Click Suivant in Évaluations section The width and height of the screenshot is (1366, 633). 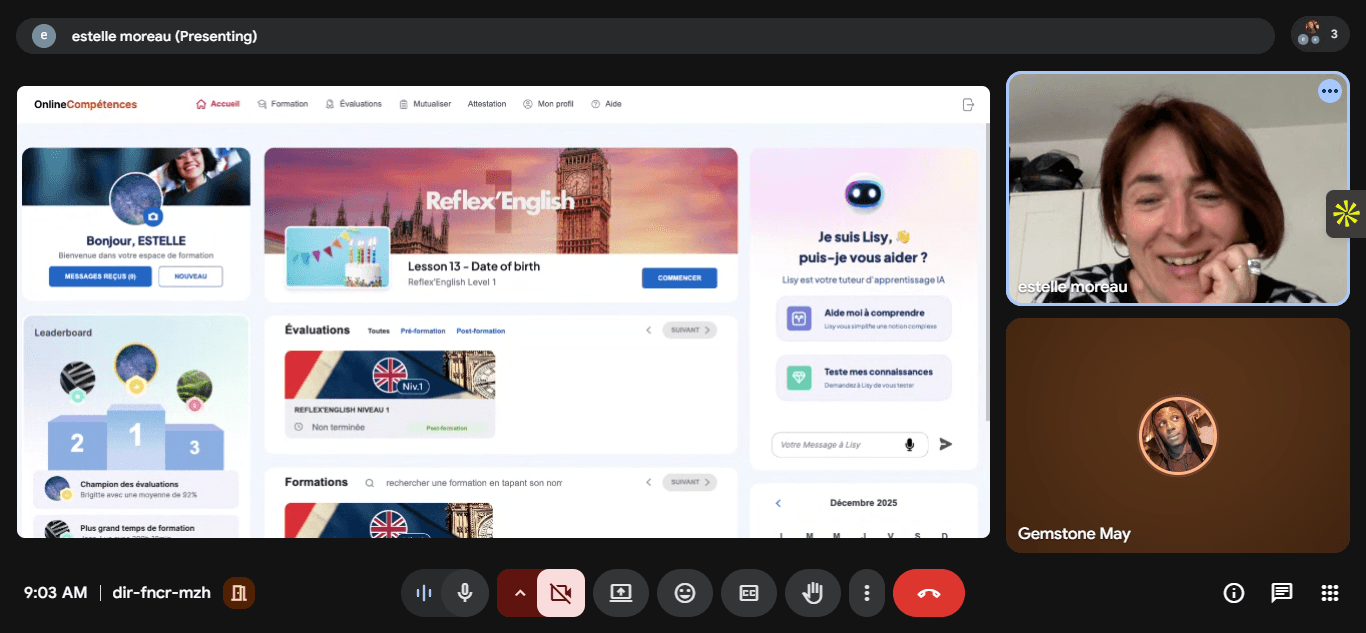(690, 330)
